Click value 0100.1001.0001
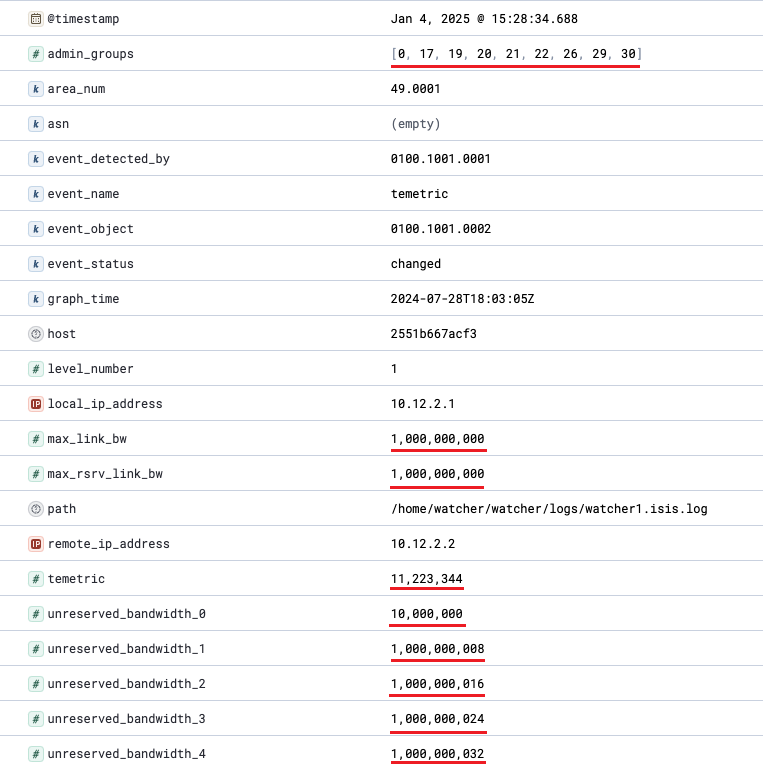763x765 pixels. pos(441,159)
